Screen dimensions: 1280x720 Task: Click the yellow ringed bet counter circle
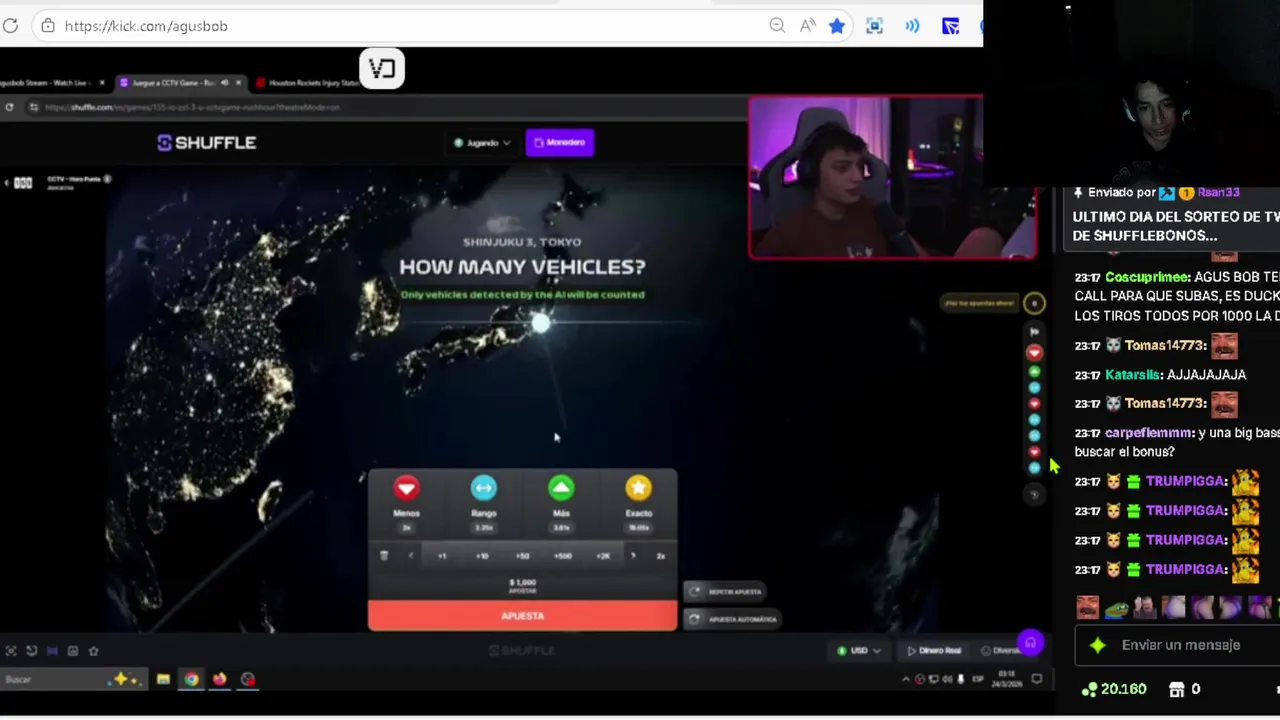(1035, 303)
